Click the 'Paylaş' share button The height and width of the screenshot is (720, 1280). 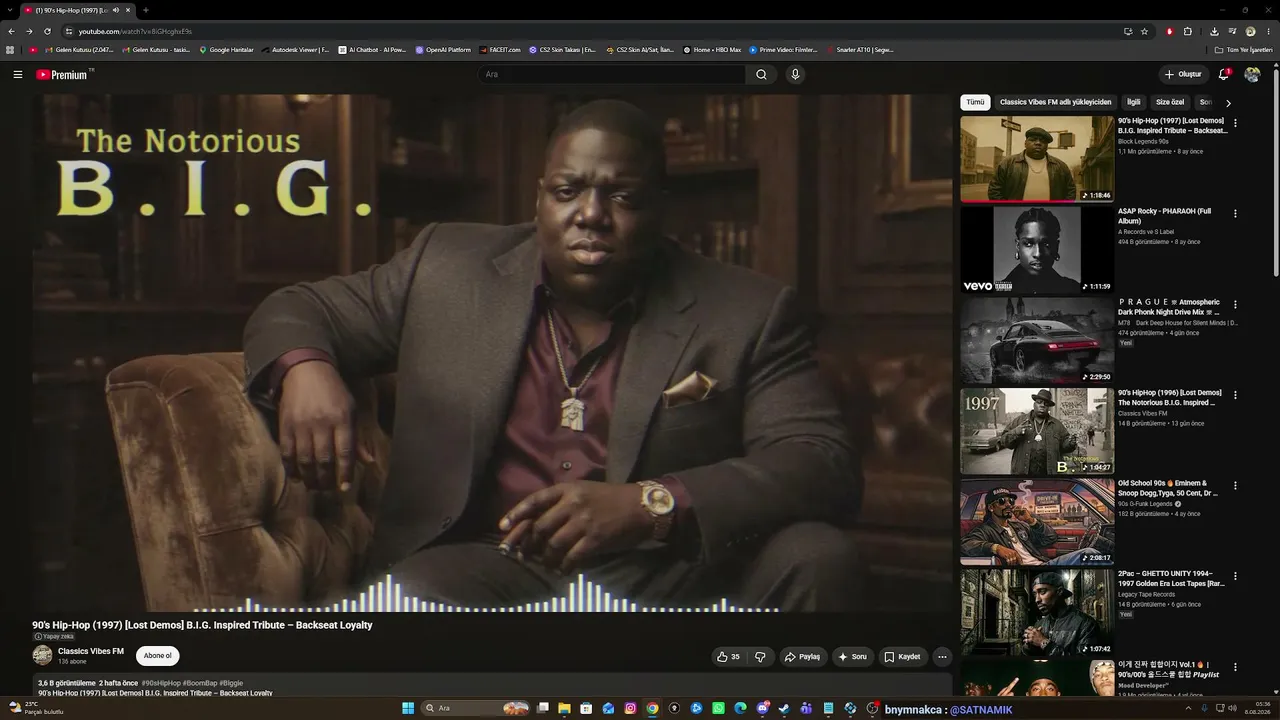pyautogui.click(x=803, y=657)
